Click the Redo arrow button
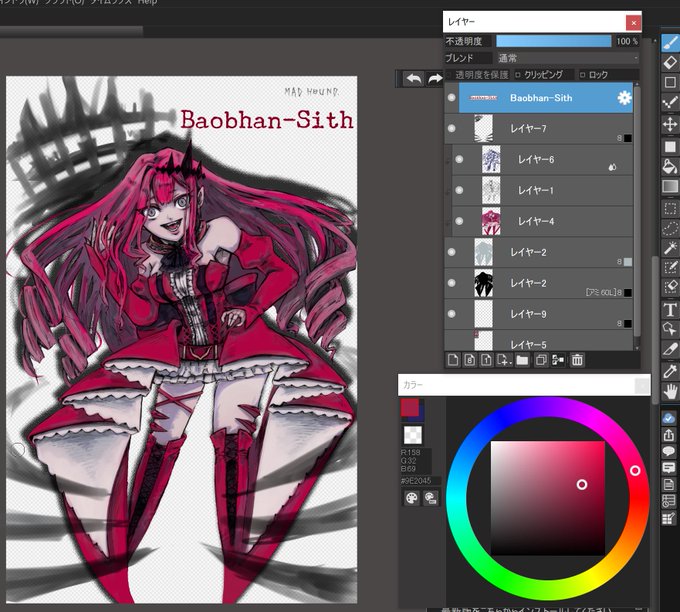 [x=435, y=79]
